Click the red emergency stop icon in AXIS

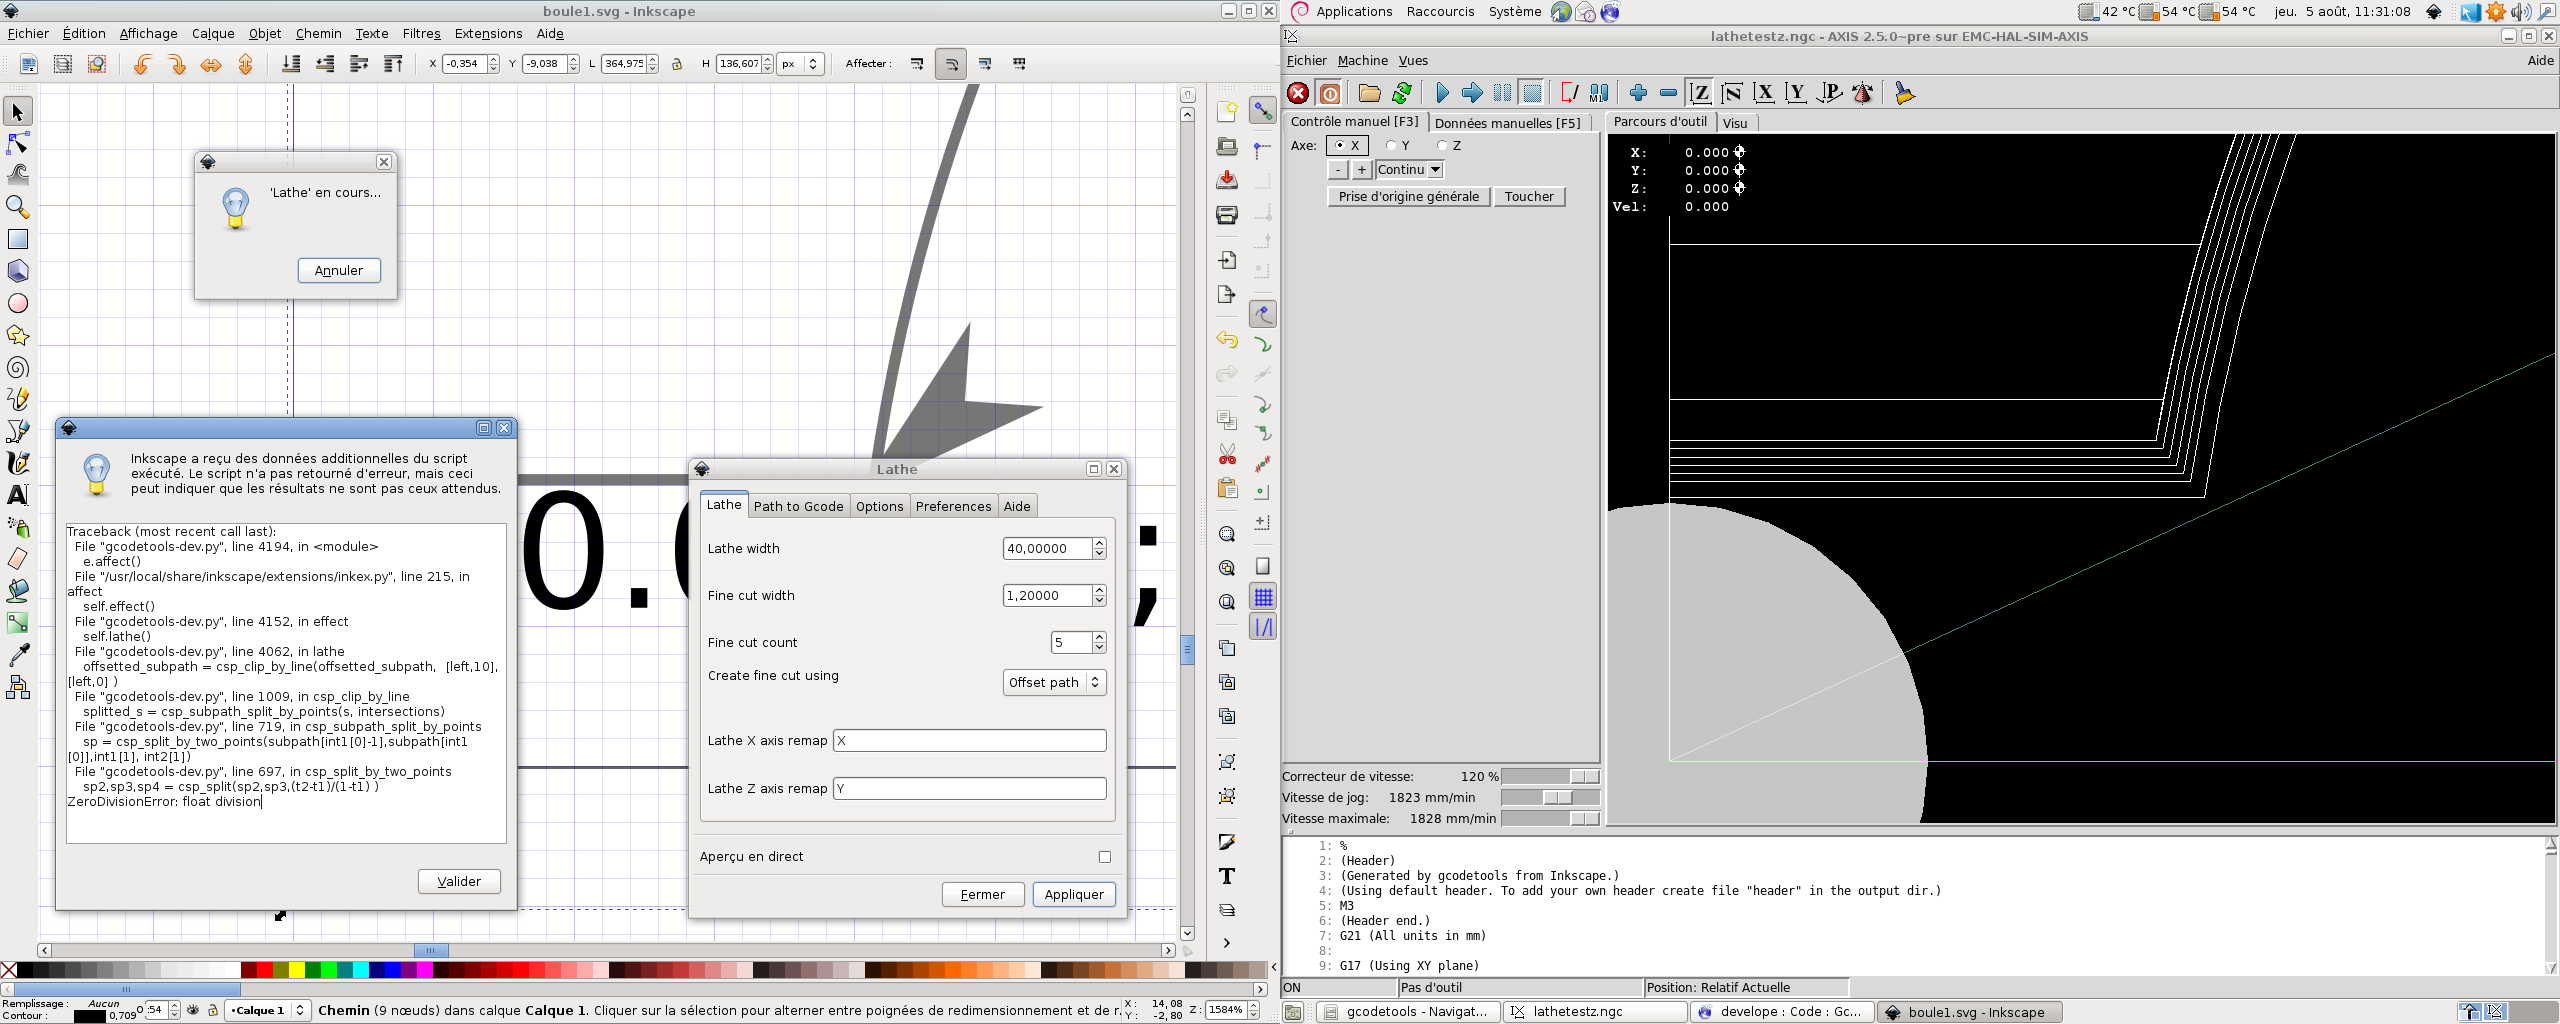pyautogui.click(x=1298, y=93)
